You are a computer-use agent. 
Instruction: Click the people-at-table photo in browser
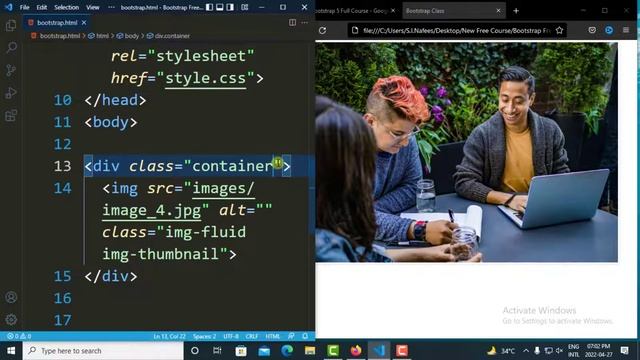click(466, 152)
